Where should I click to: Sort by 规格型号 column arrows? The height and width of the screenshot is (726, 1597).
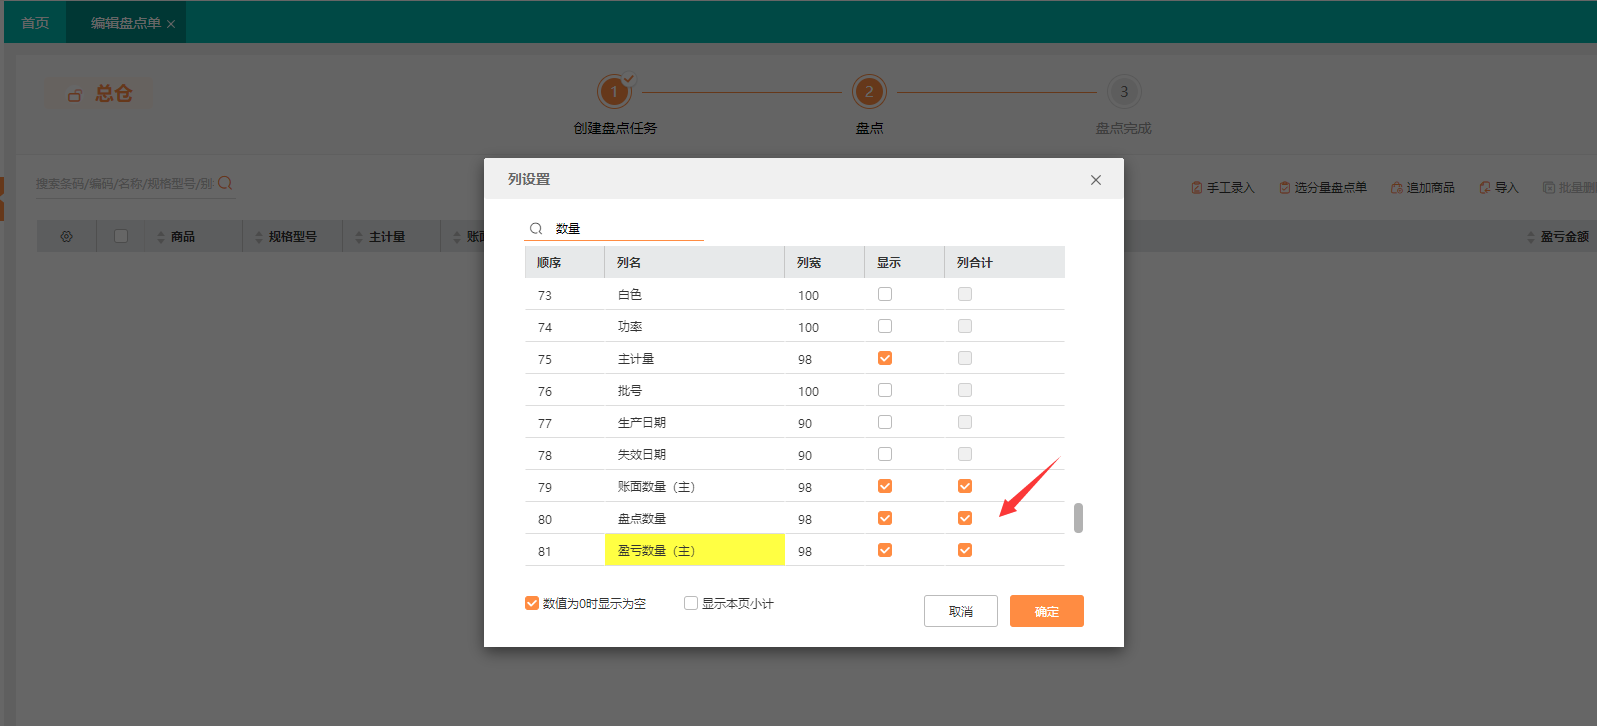(258, 237)
